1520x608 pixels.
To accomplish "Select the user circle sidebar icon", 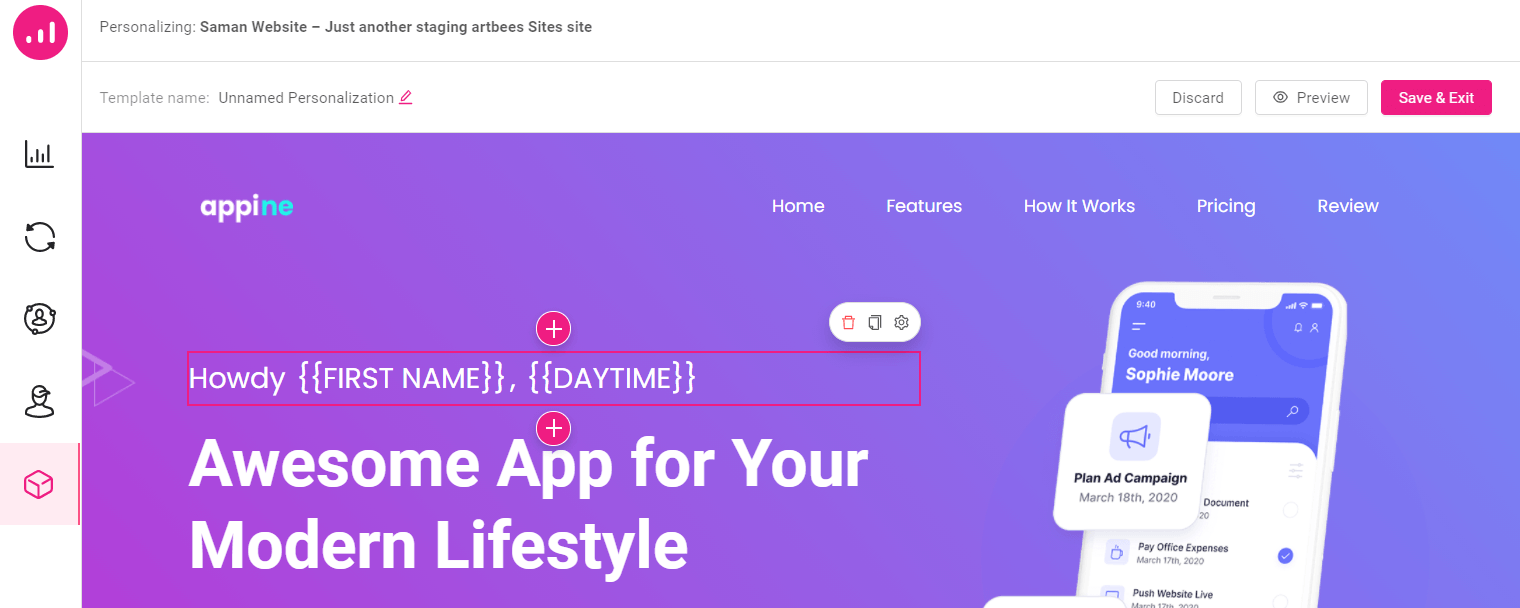I will (x=40, y=319).
